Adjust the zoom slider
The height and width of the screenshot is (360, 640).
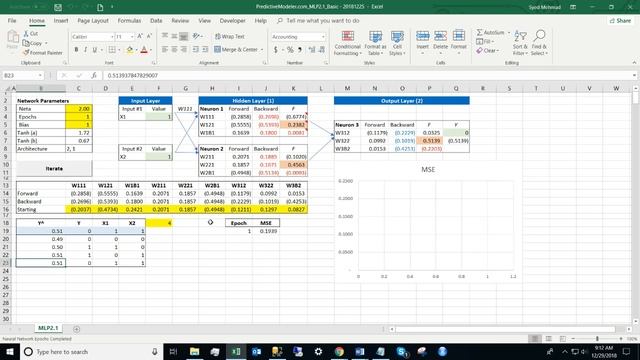pyautogui.click(x=597, y=339)
